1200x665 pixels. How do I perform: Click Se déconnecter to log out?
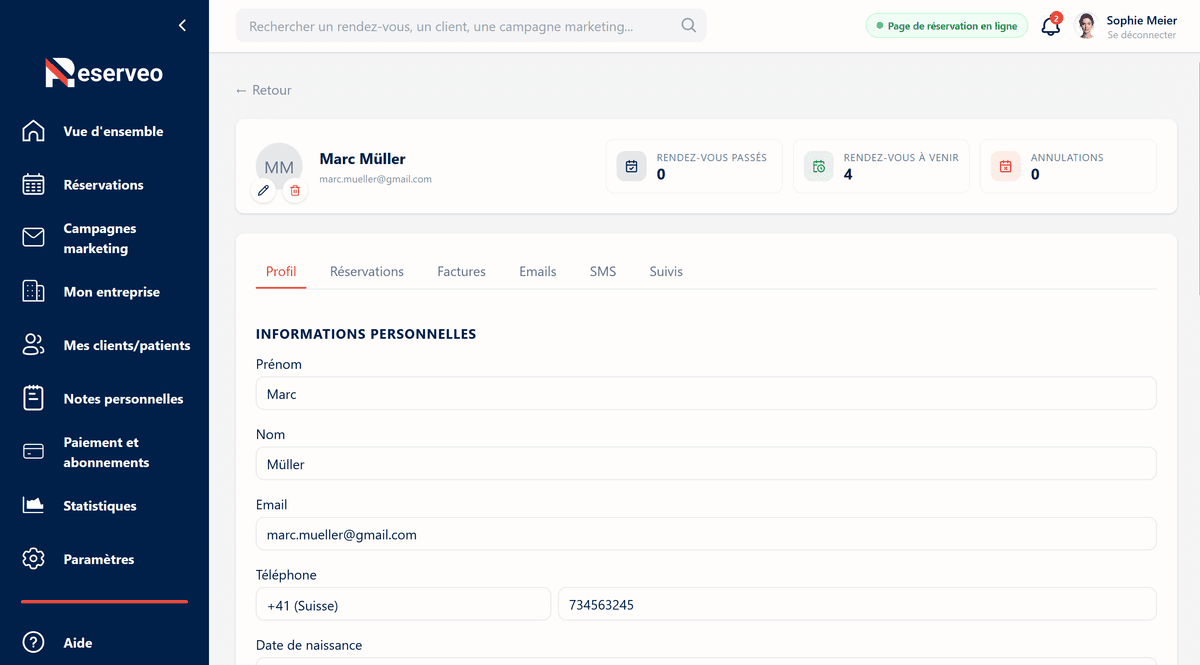(1141, 35)
